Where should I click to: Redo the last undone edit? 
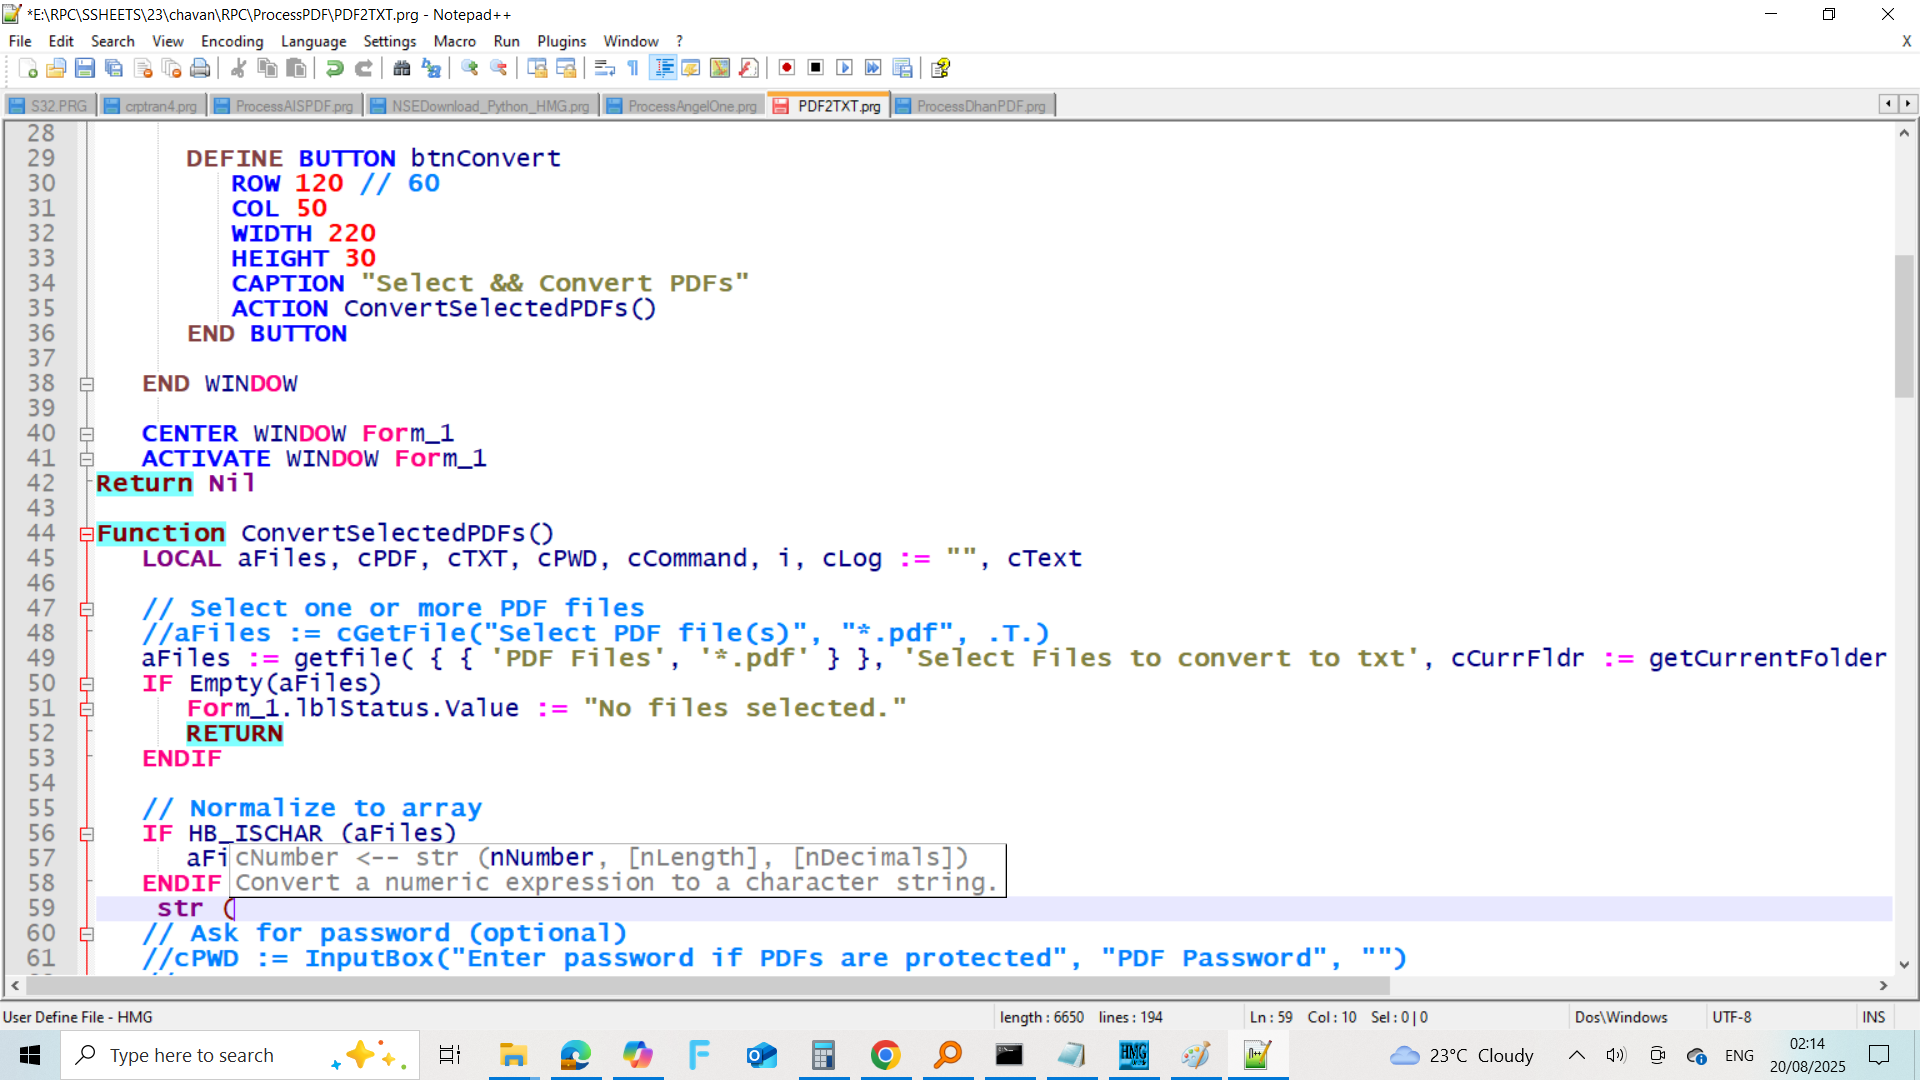point(364,68)
